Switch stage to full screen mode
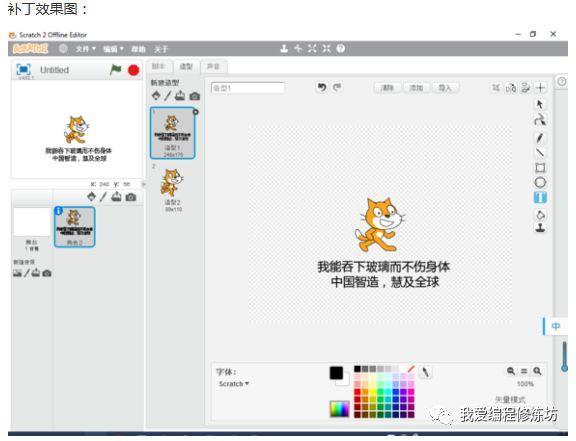 [24, 69]
